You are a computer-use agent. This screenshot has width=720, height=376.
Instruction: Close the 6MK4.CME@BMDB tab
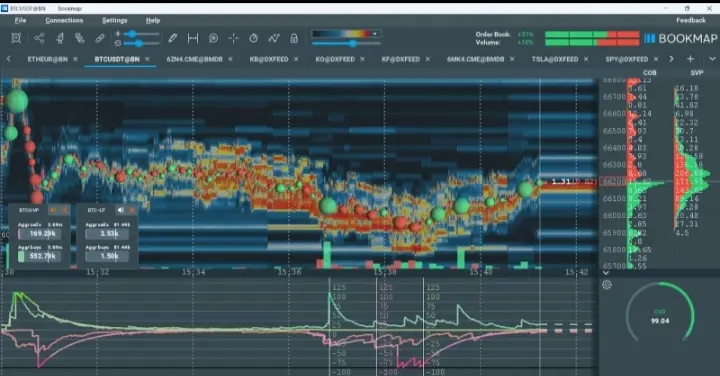click(512, 59)
